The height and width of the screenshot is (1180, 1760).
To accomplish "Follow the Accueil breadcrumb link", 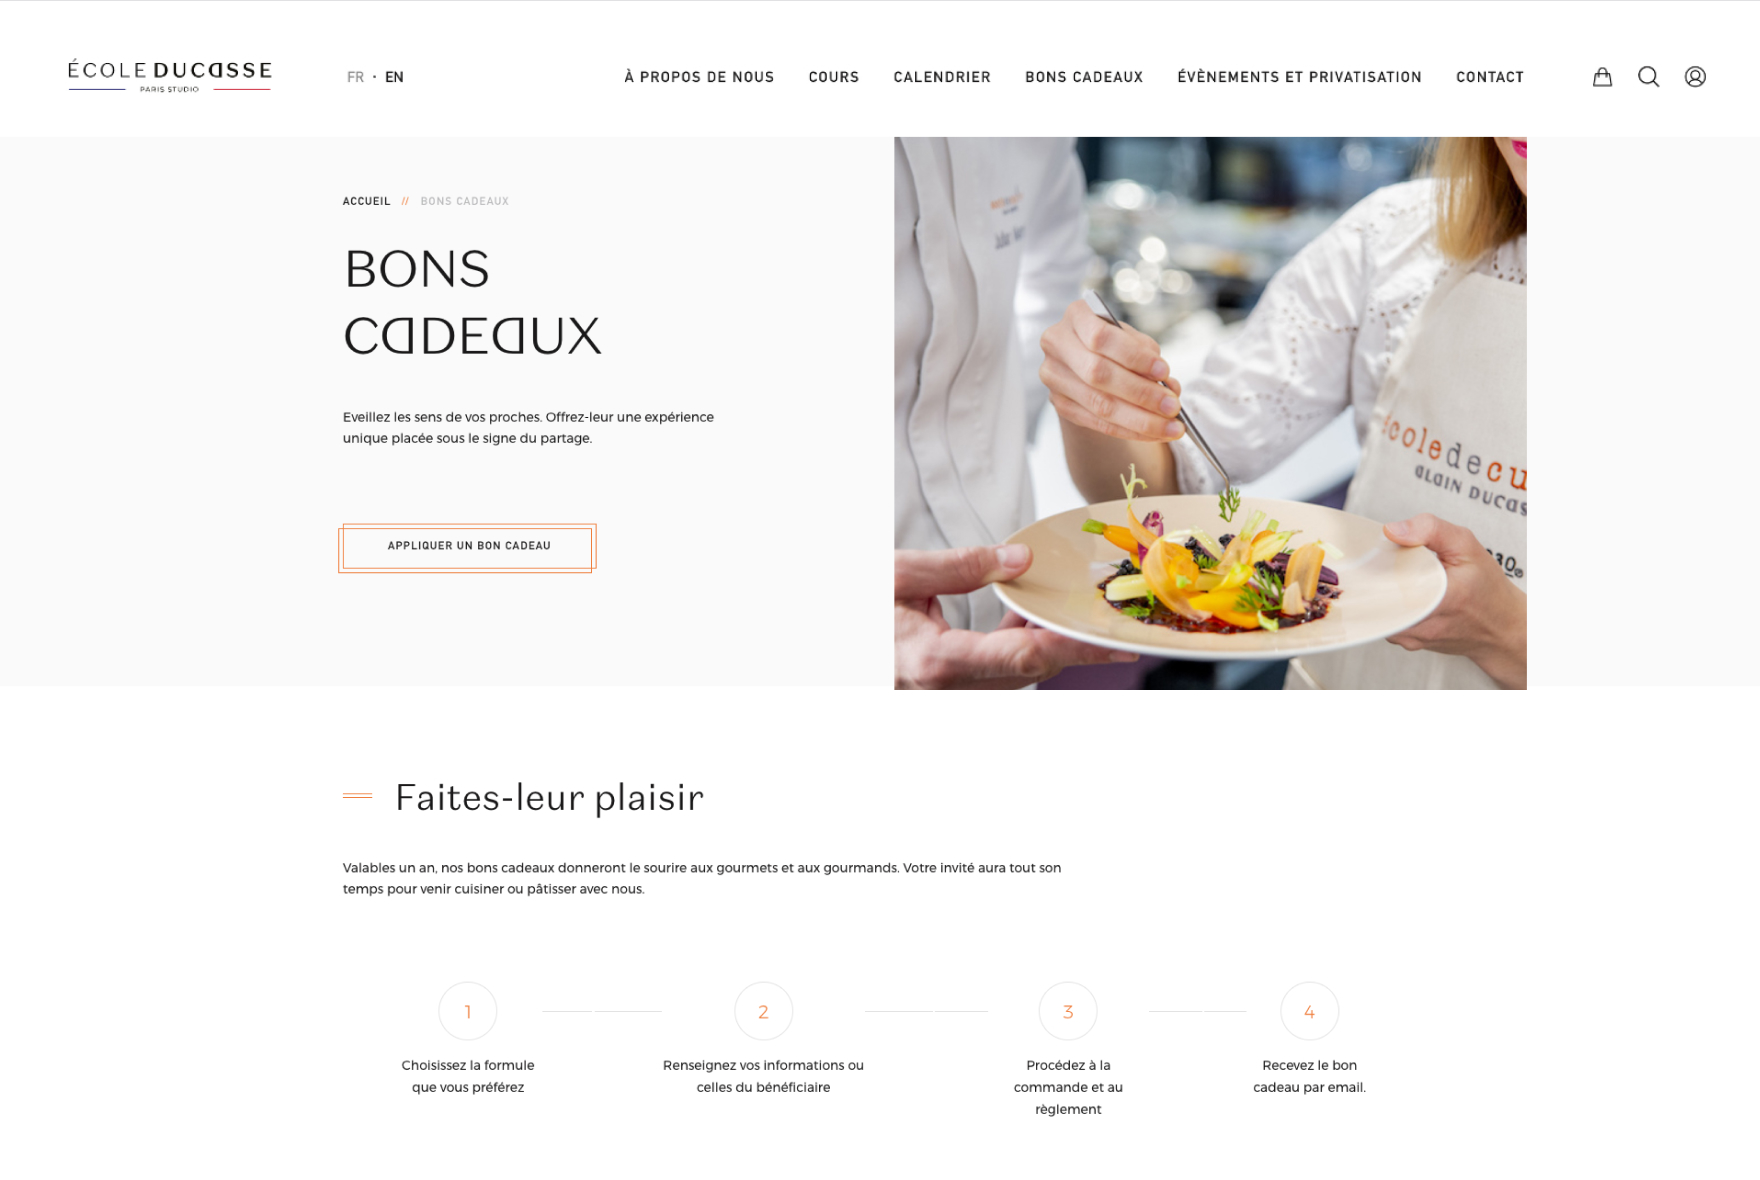I will click(367, 201).
